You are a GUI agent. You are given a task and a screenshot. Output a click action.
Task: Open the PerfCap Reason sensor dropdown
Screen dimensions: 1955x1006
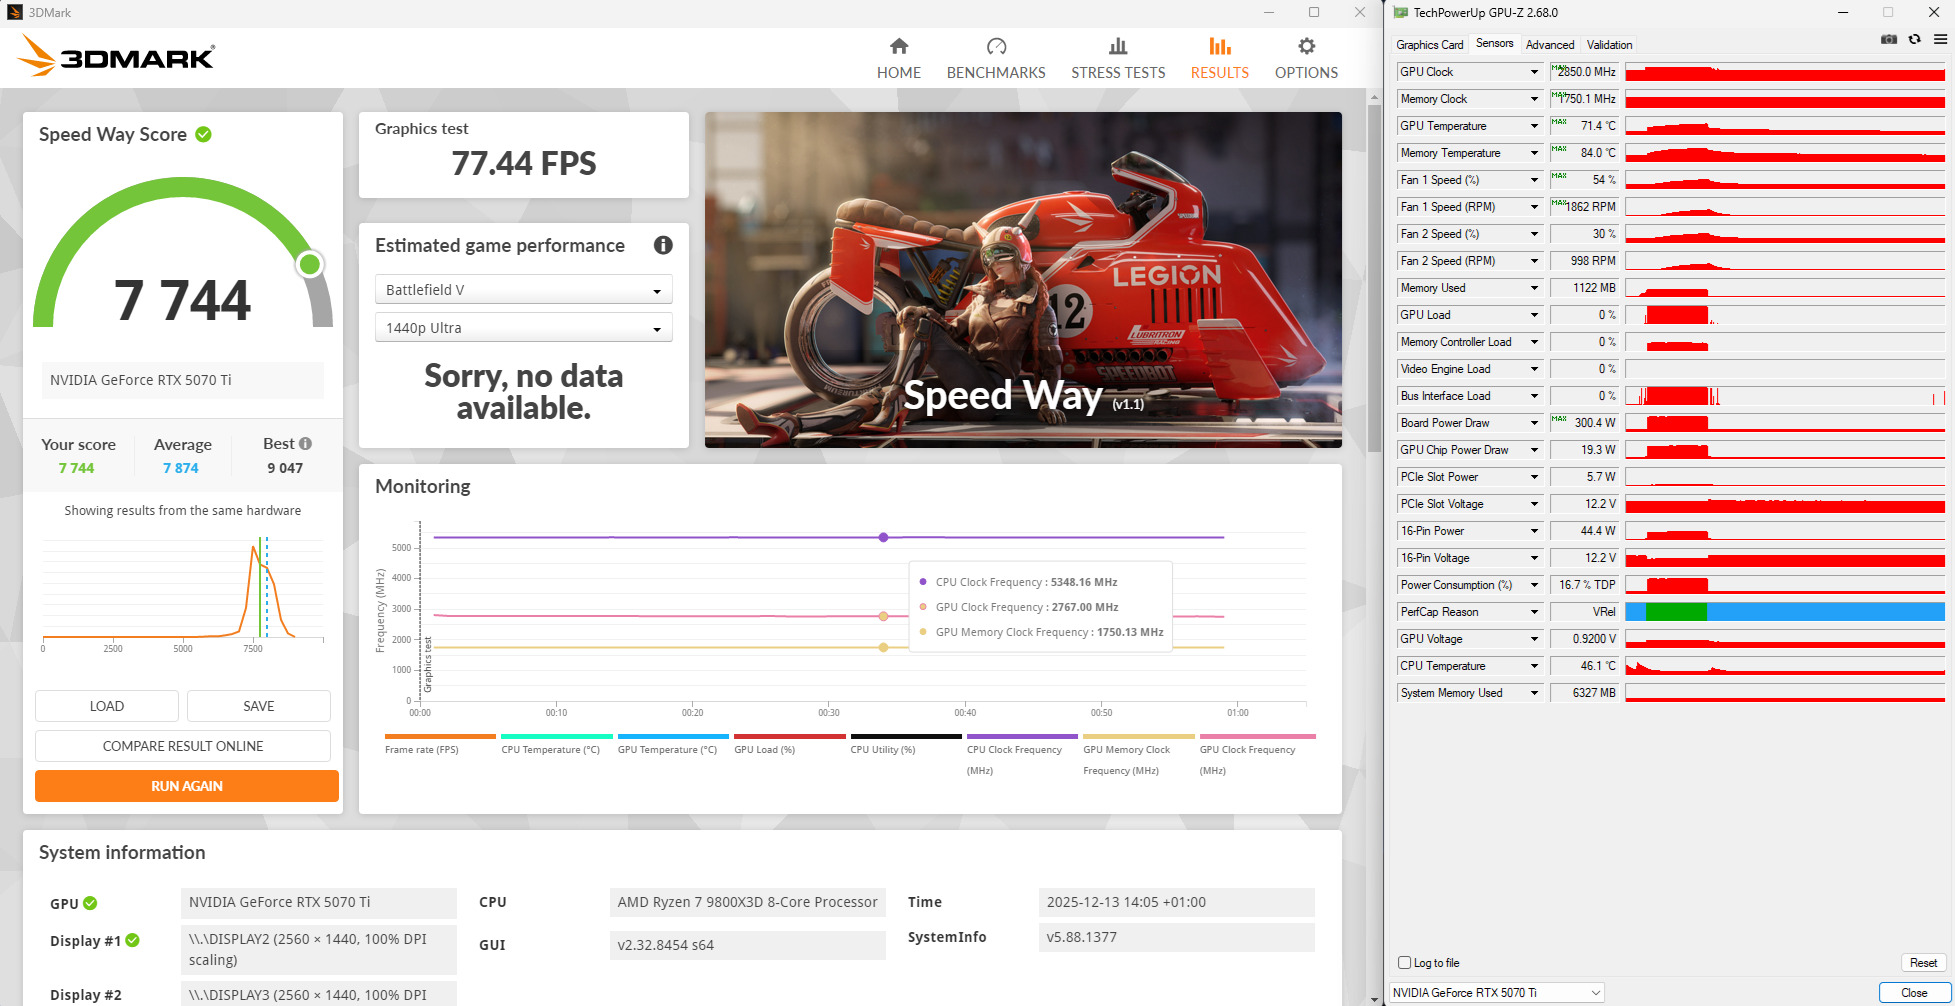pyautogui.click(x=1534, y=612)
